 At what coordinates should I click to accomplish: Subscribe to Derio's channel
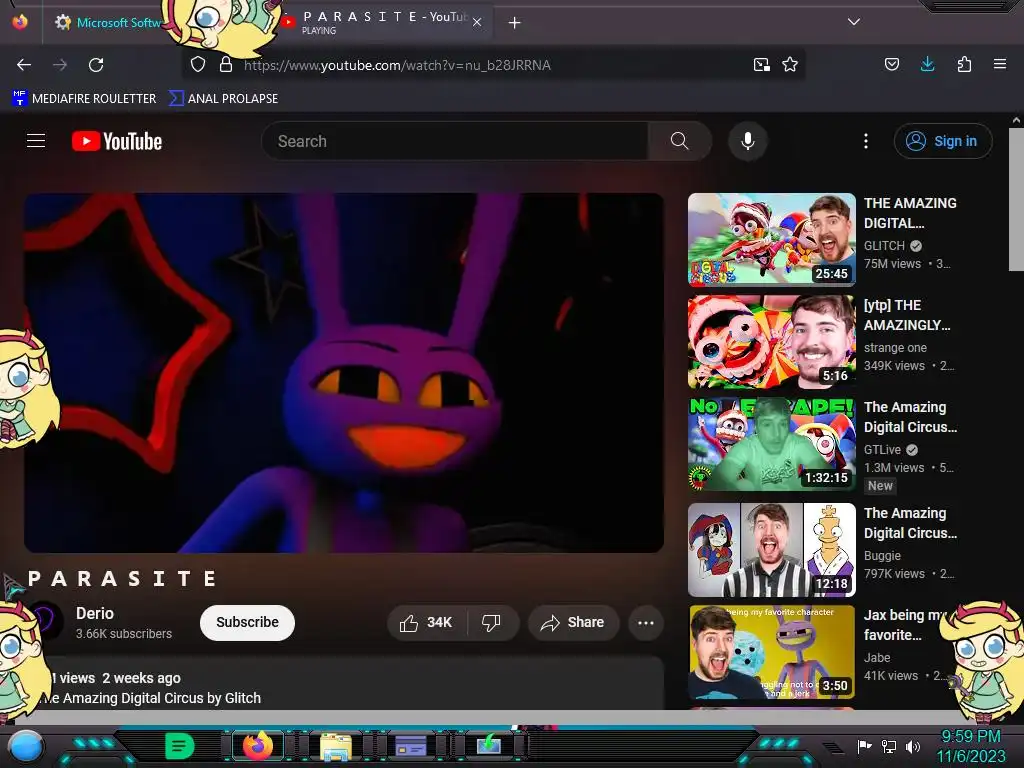248,622
